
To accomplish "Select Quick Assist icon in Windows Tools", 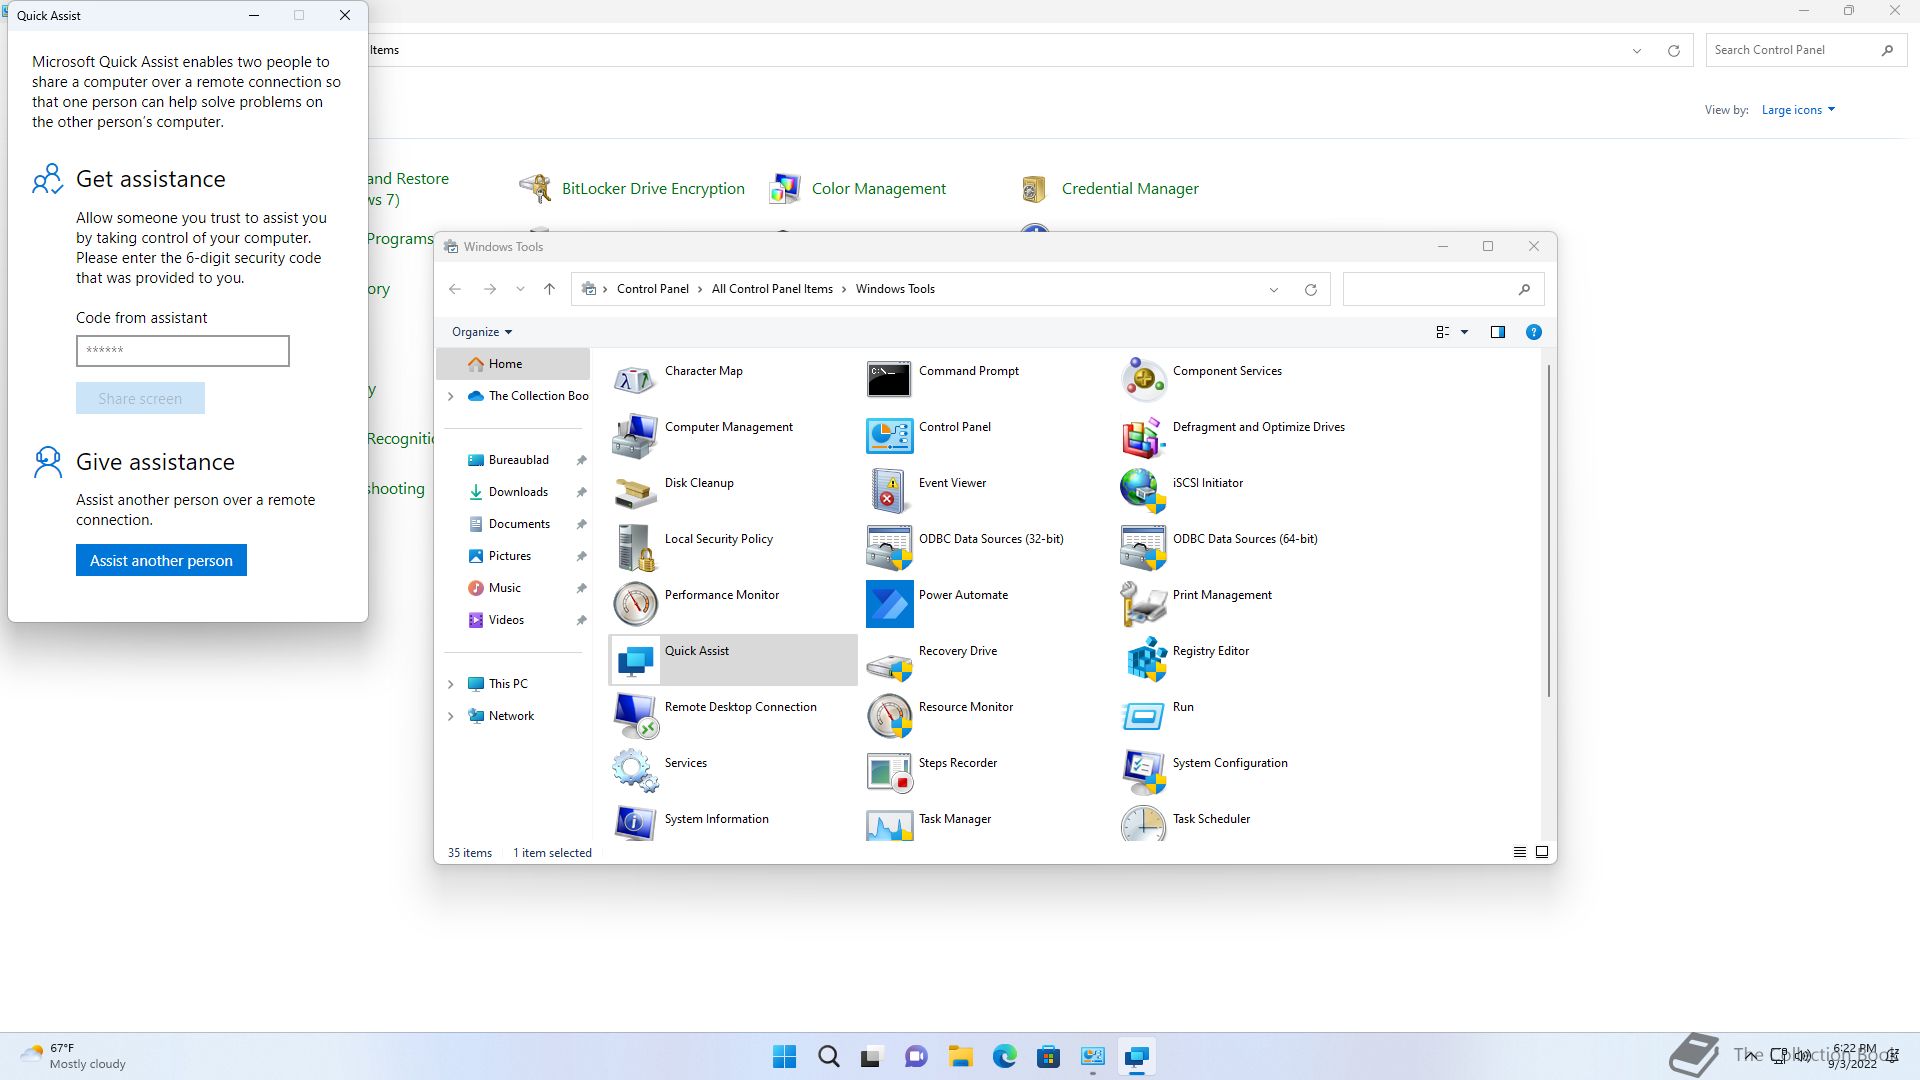I will [634, 660].
